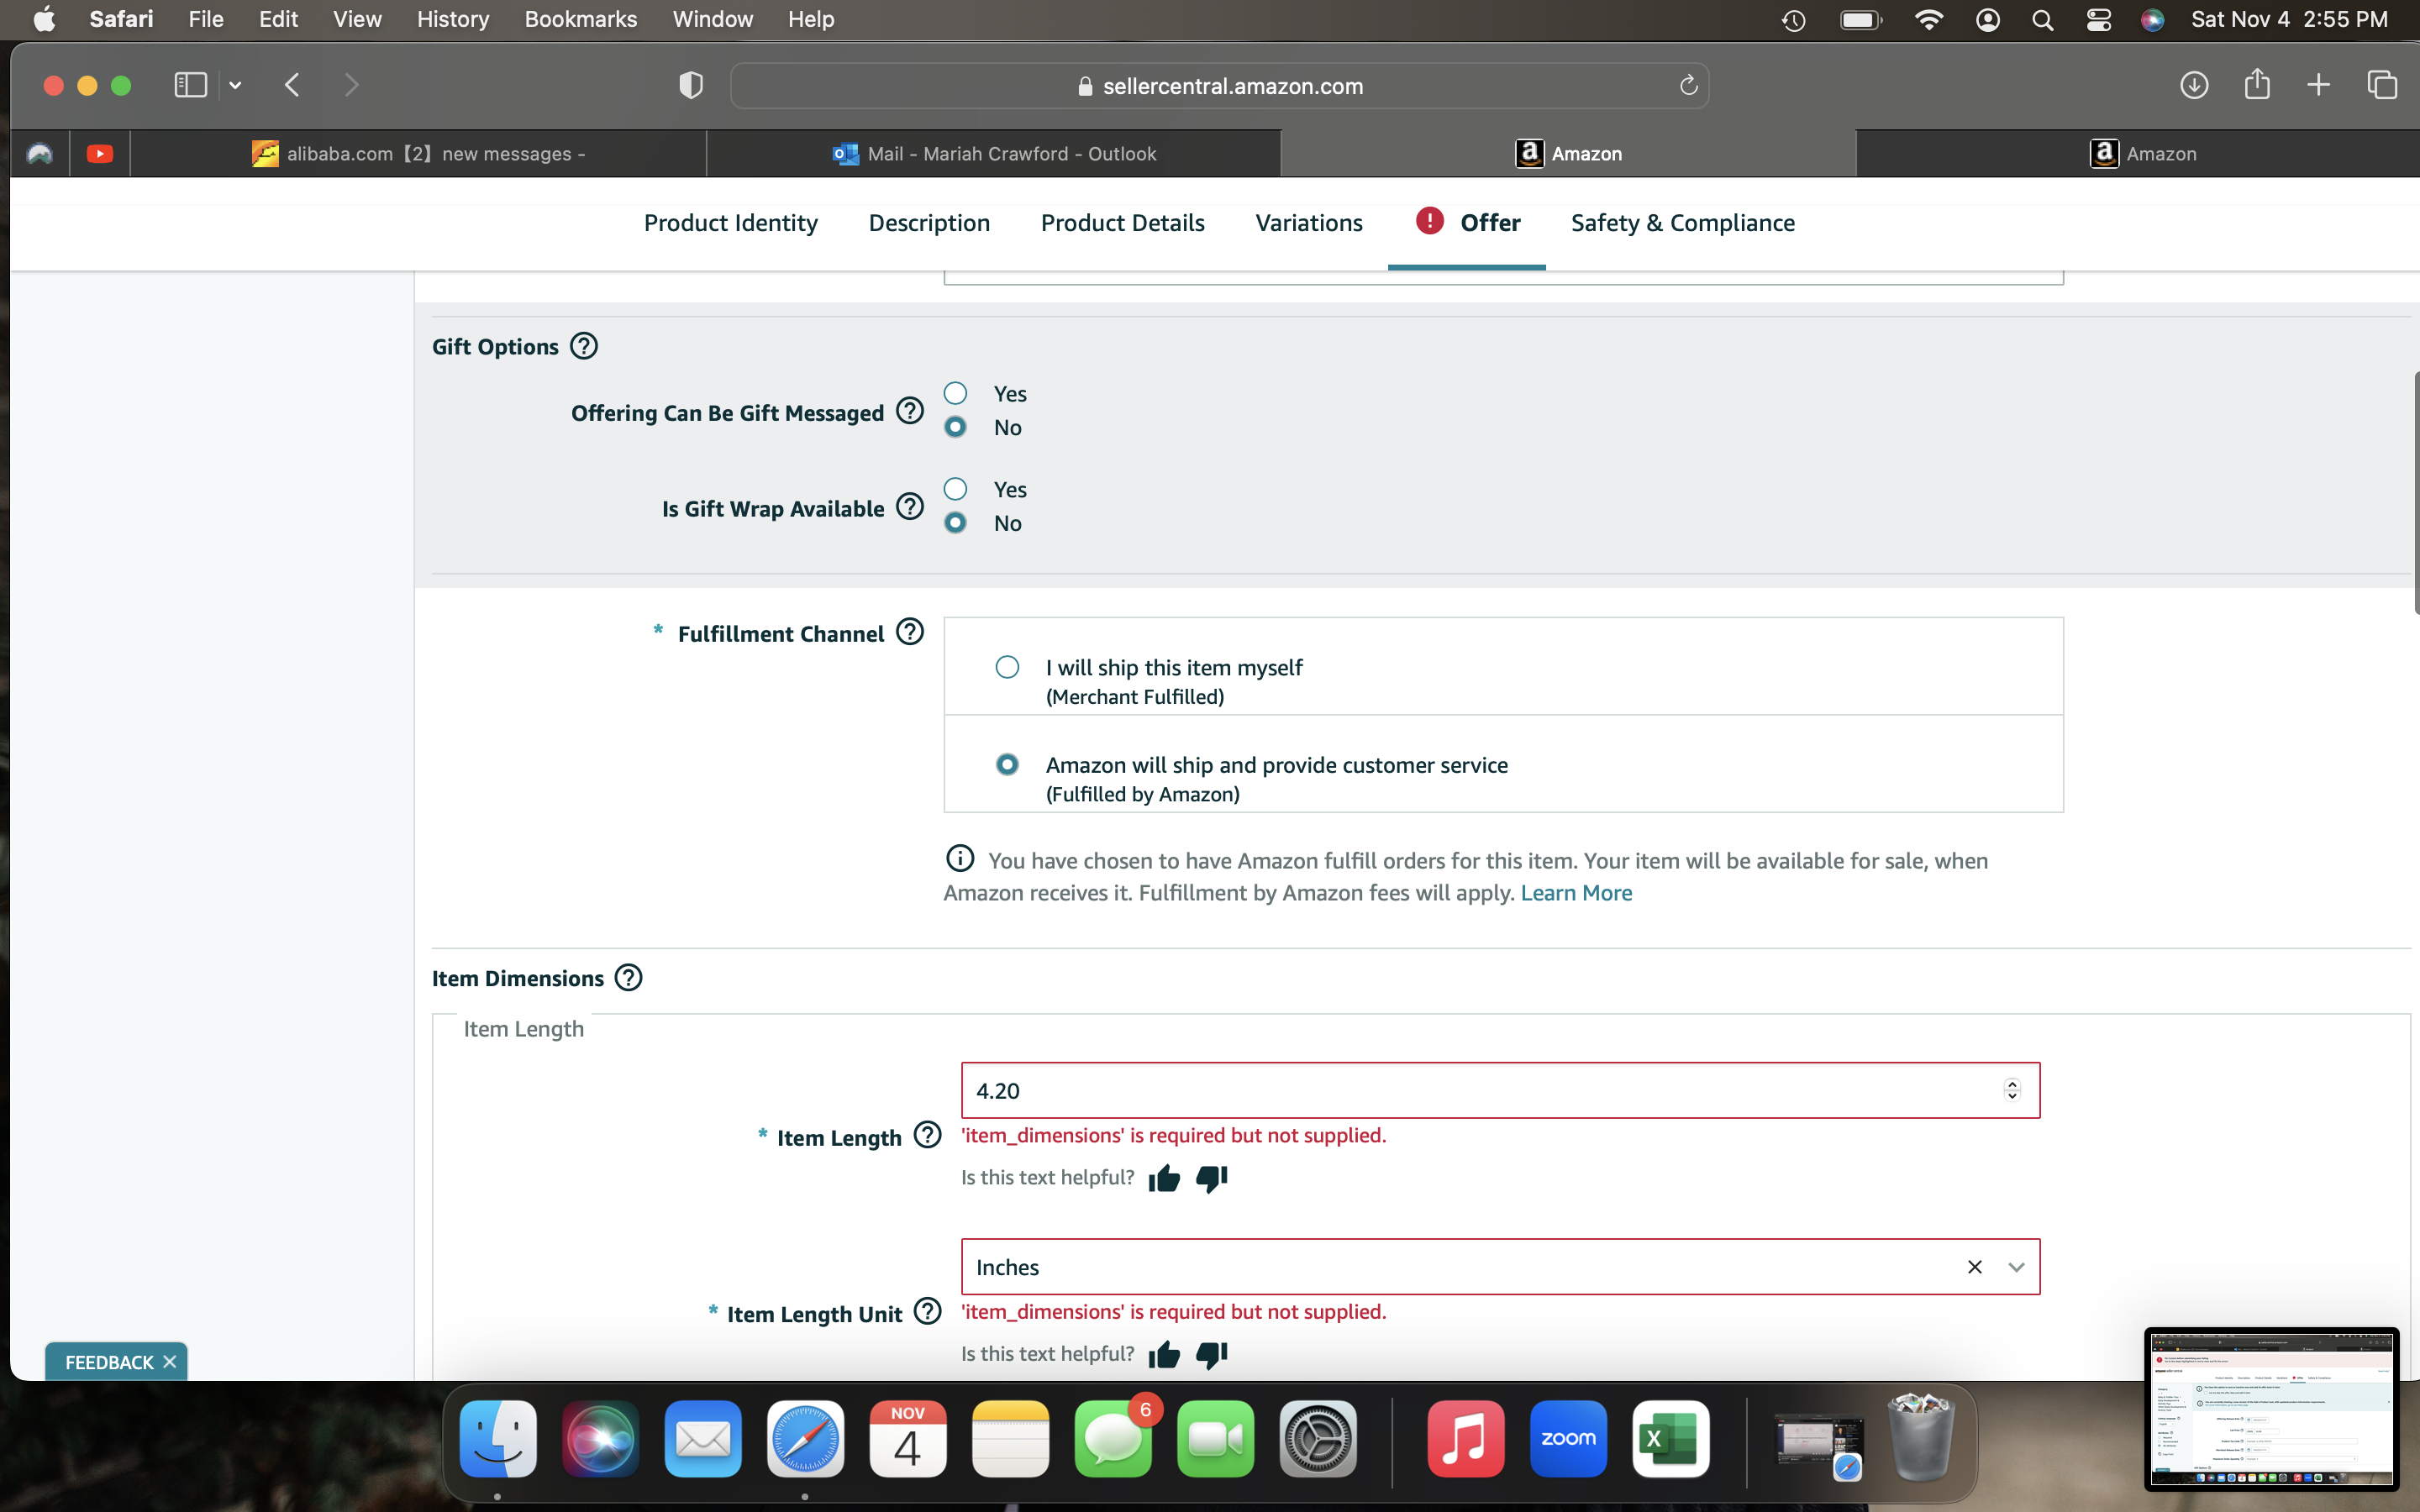This screenshot has height=1512, width=2420.
Task: Select Yes for Is Gift Wrap Available
Action: (x=955, y=489)
